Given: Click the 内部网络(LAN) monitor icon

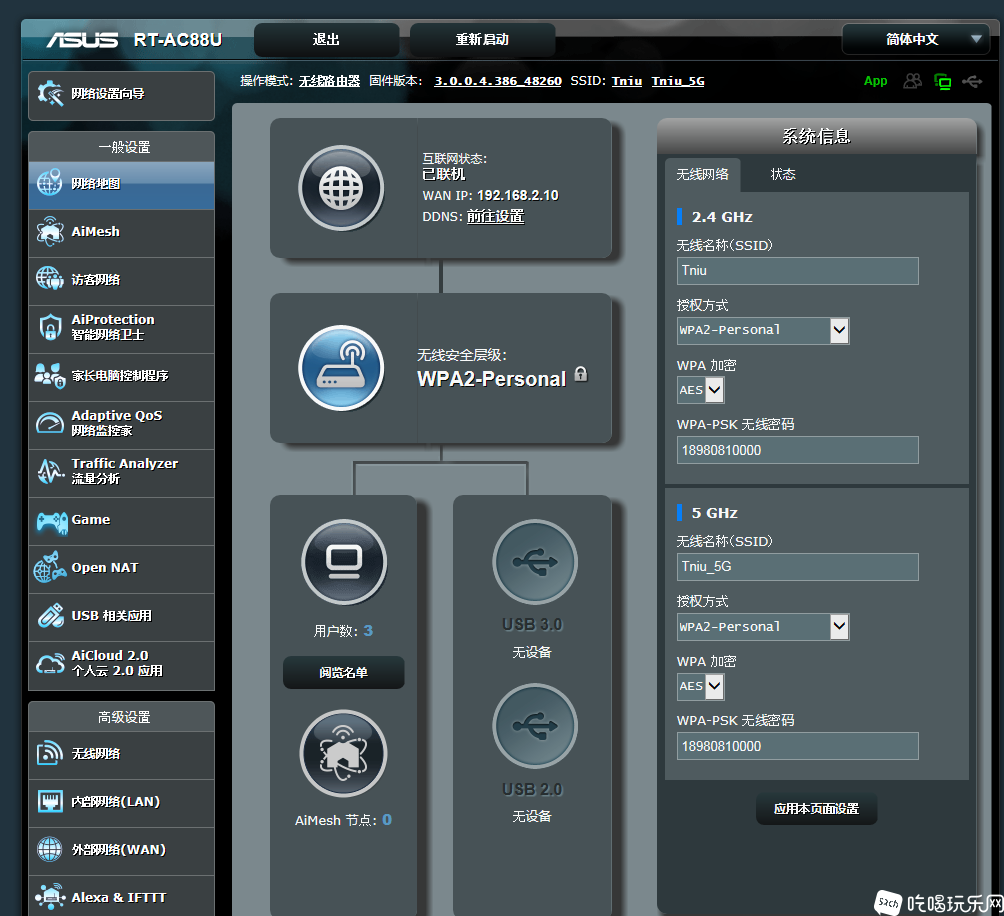Looking at the screenshot, I should point(50,802).
